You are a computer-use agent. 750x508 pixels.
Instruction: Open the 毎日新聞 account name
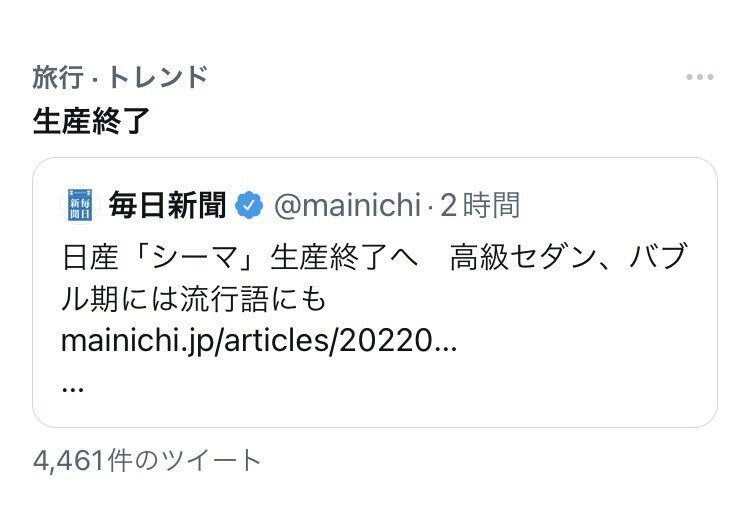point(167,206)
